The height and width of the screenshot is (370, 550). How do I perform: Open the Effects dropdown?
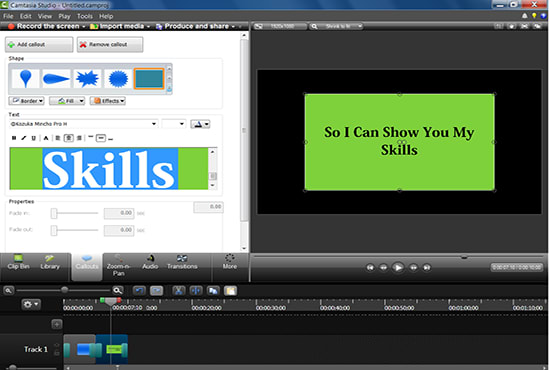pyautogui.click(x=108, y=101)
